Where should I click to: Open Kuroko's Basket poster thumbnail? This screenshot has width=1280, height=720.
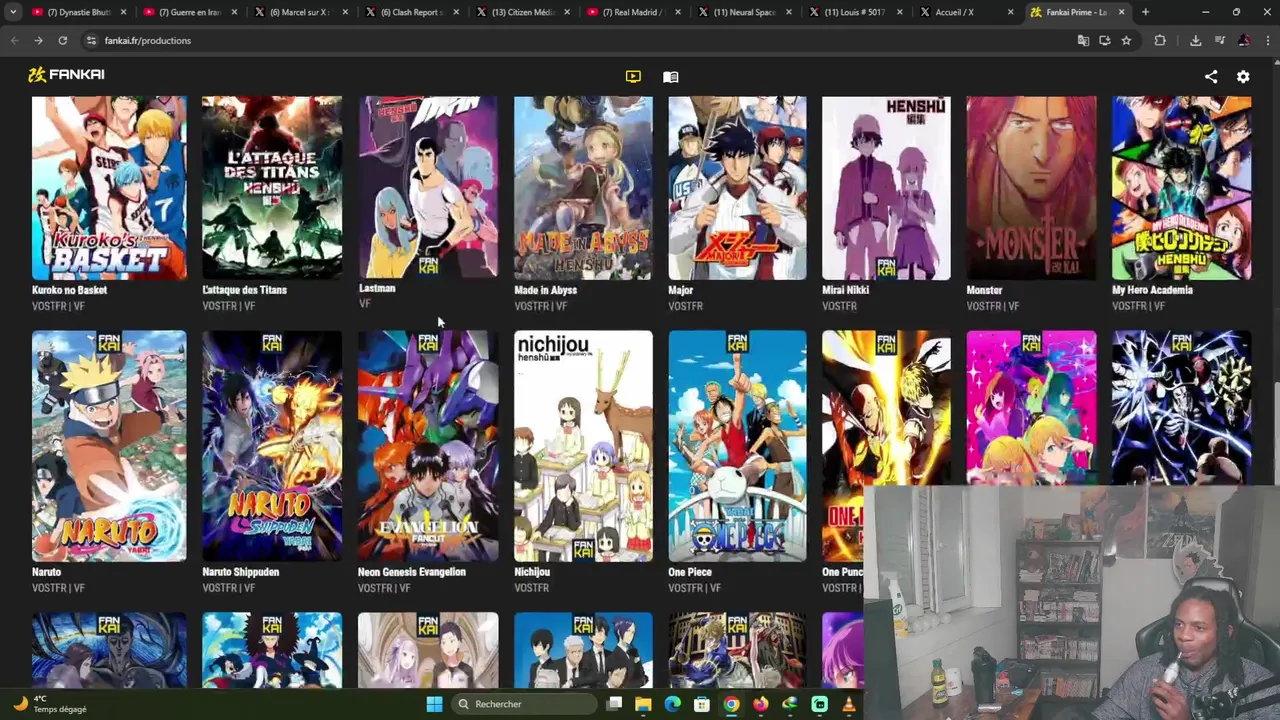pos(109,188)
